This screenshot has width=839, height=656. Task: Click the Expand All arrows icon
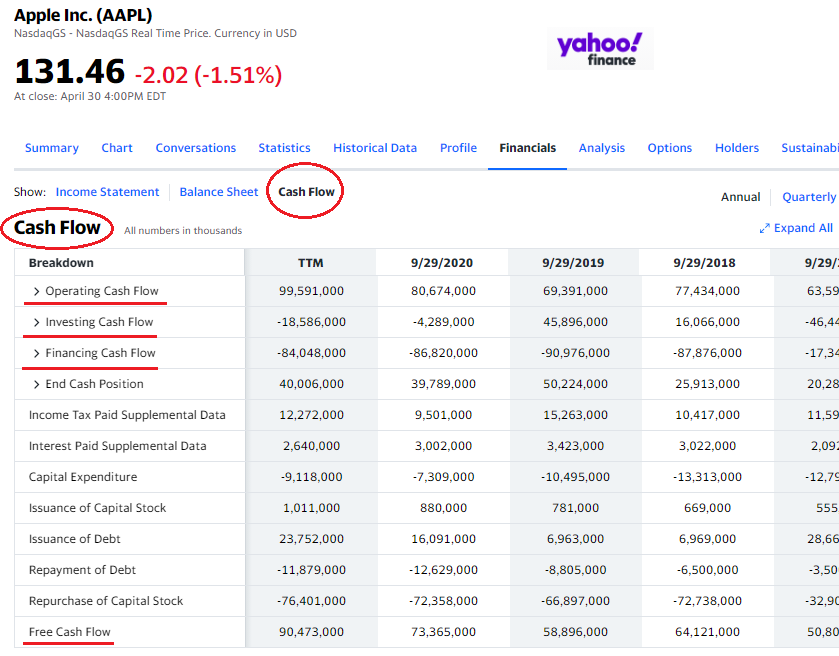[x=765, y=229]
